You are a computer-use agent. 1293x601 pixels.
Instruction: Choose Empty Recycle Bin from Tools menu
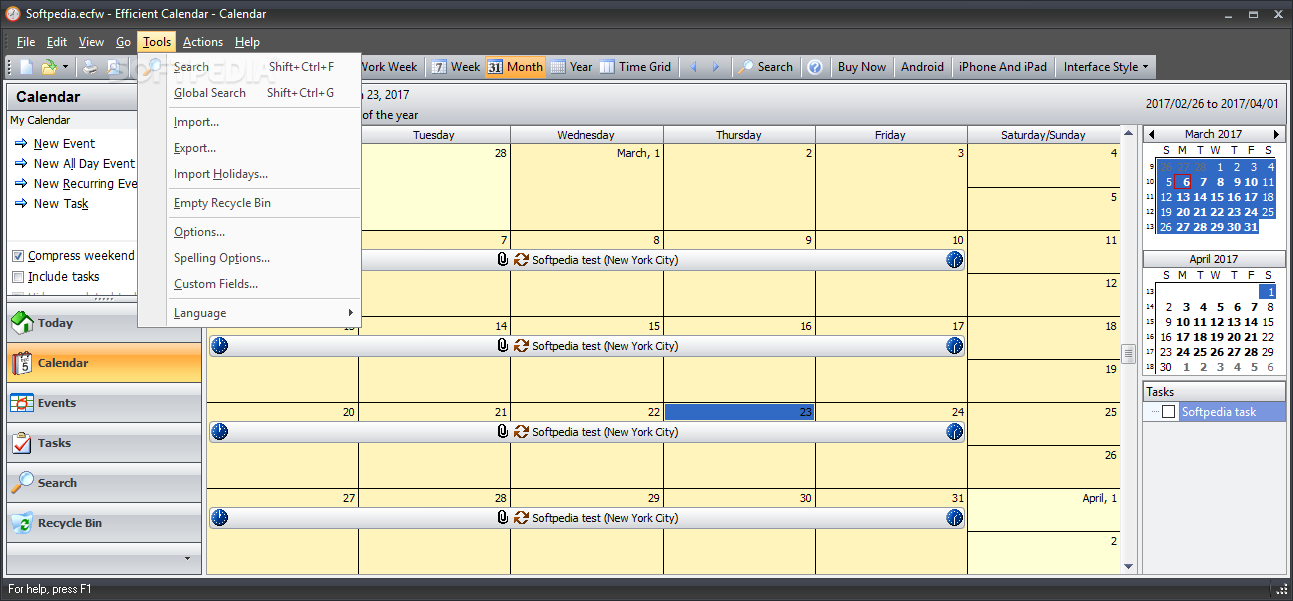249,203
